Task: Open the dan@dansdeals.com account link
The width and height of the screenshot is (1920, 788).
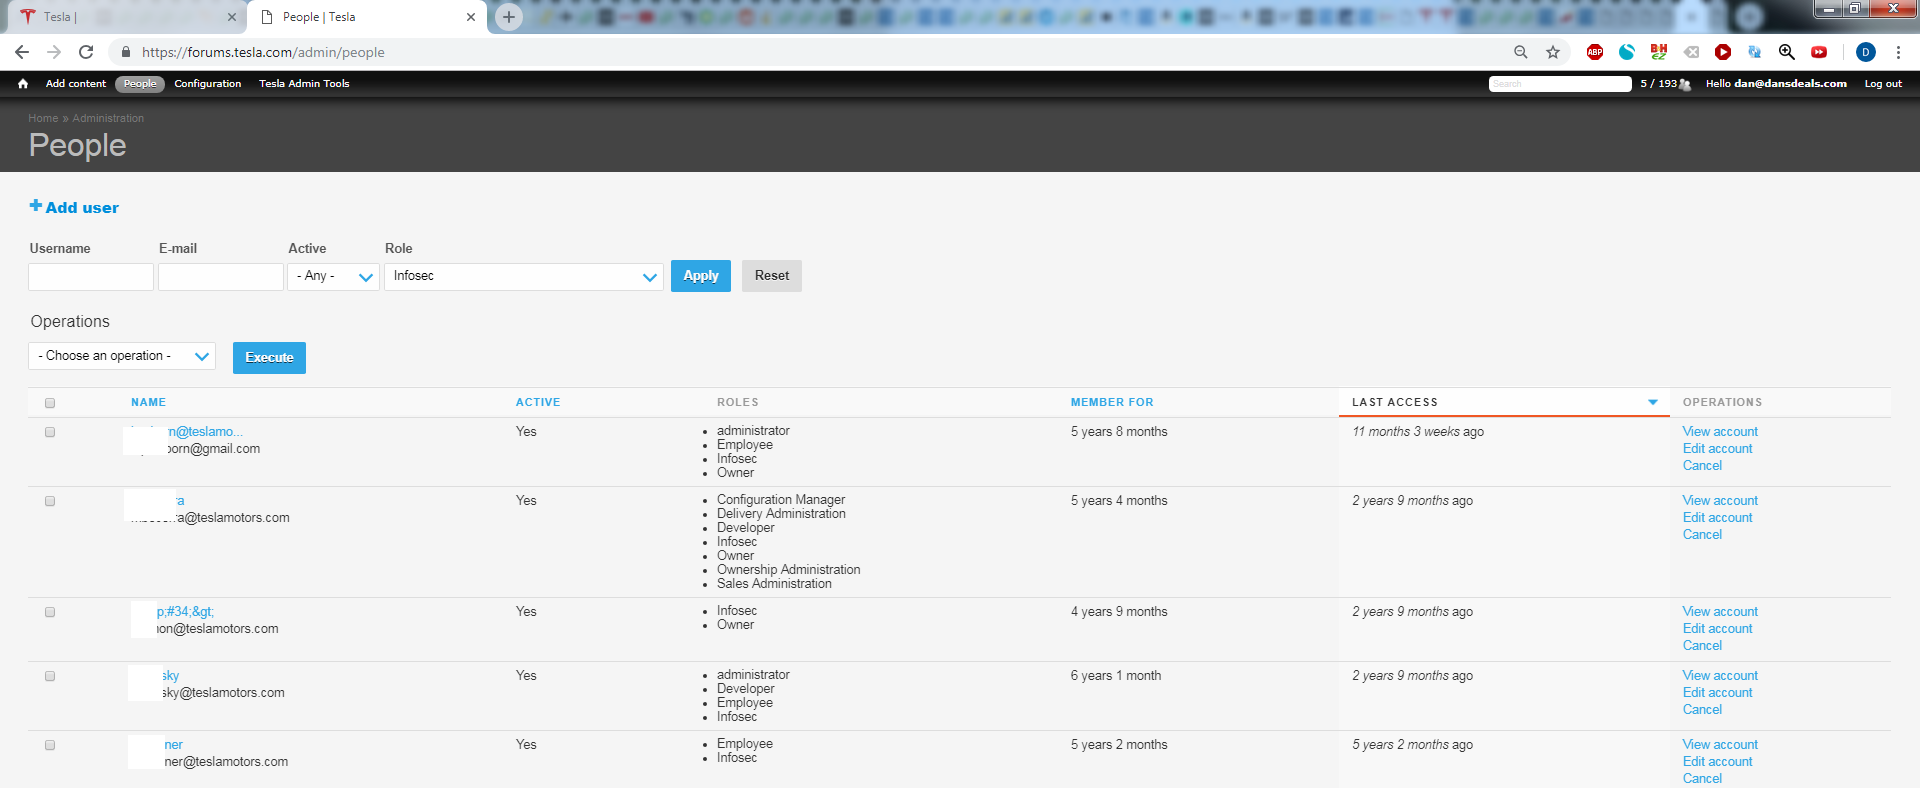Action: click(1790, 84)
